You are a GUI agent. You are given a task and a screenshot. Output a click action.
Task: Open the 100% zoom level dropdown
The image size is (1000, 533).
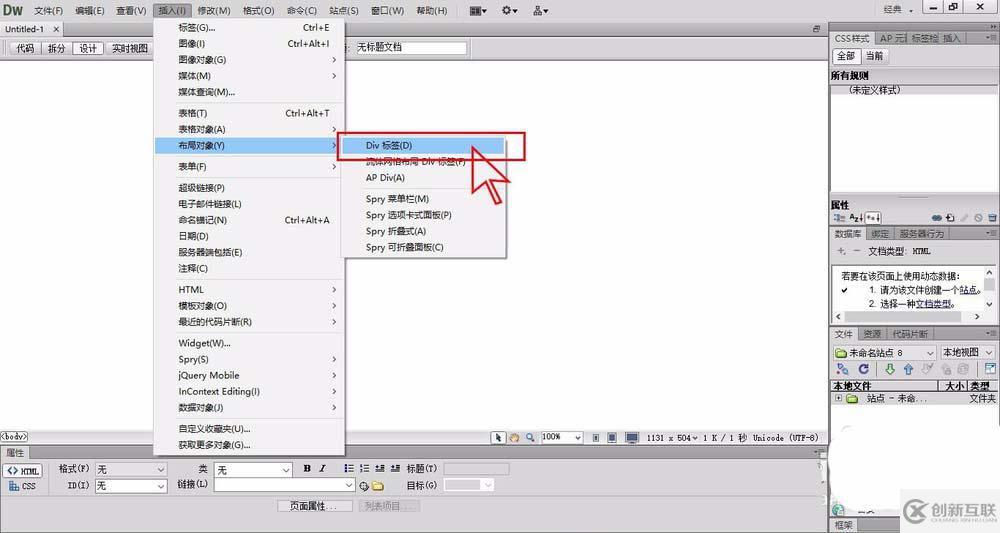pos(562,437)
